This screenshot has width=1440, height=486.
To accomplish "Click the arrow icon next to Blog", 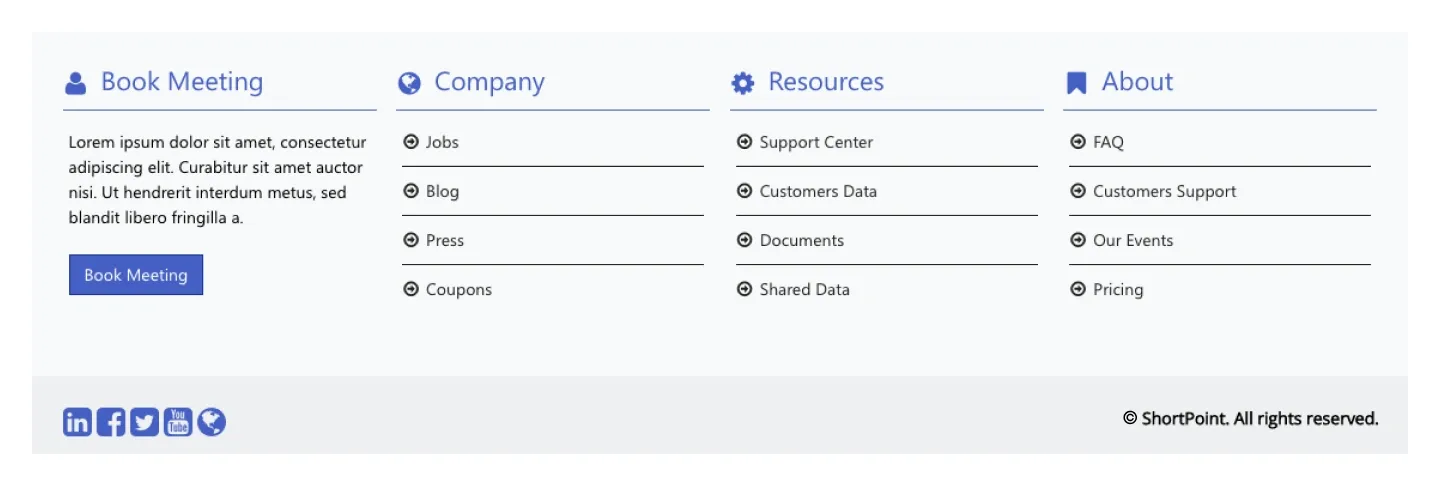I will point(410,191).
